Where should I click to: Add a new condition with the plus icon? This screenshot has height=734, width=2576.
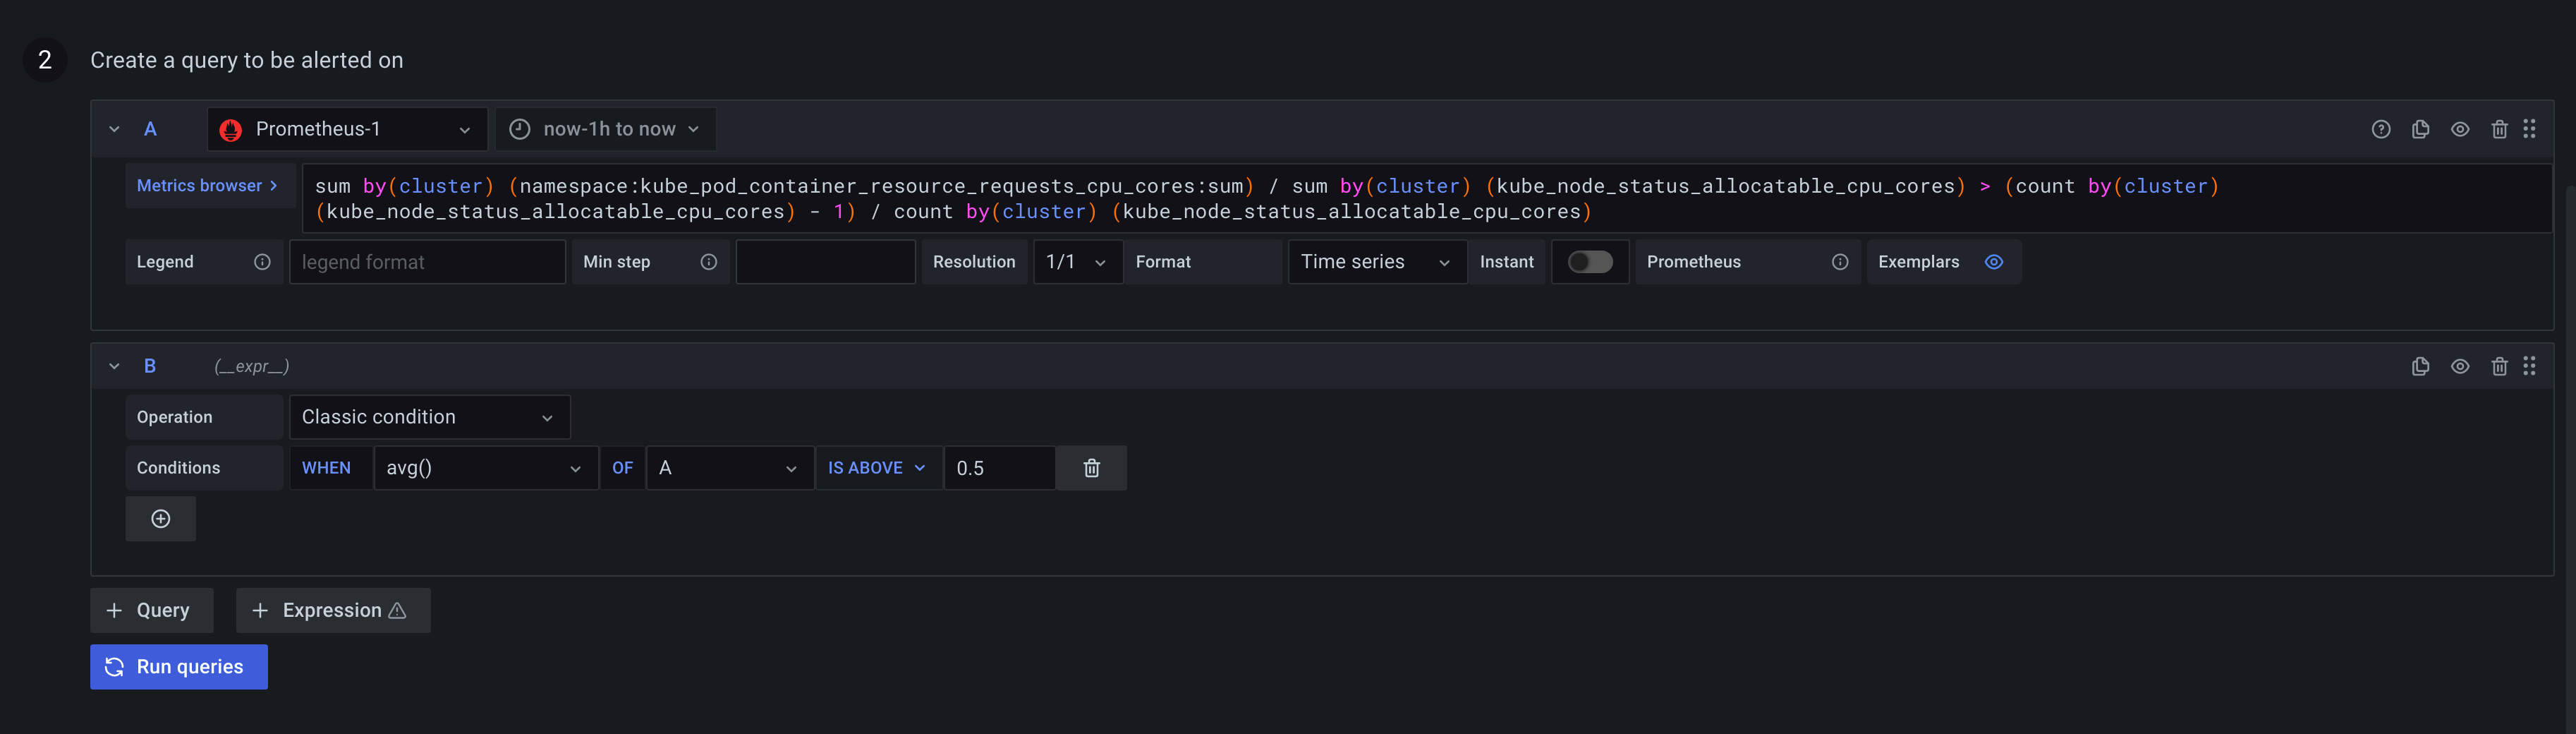[x=160, y=518]
